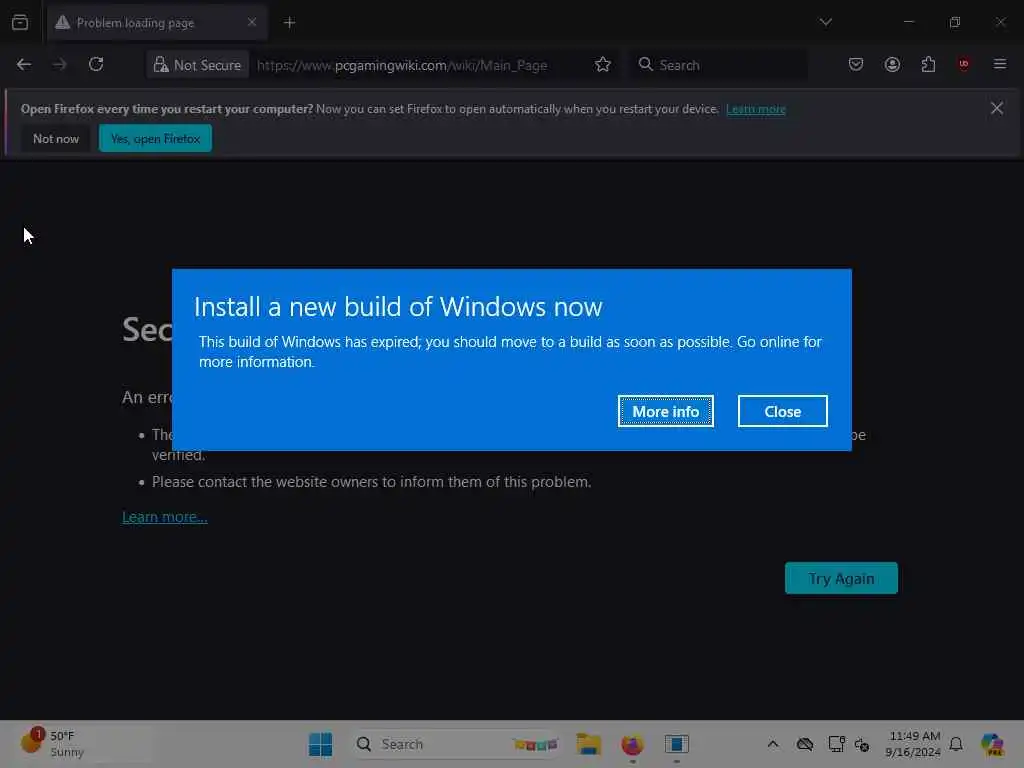
Task: Reload the current page
Action: click(x=96, y=65)
